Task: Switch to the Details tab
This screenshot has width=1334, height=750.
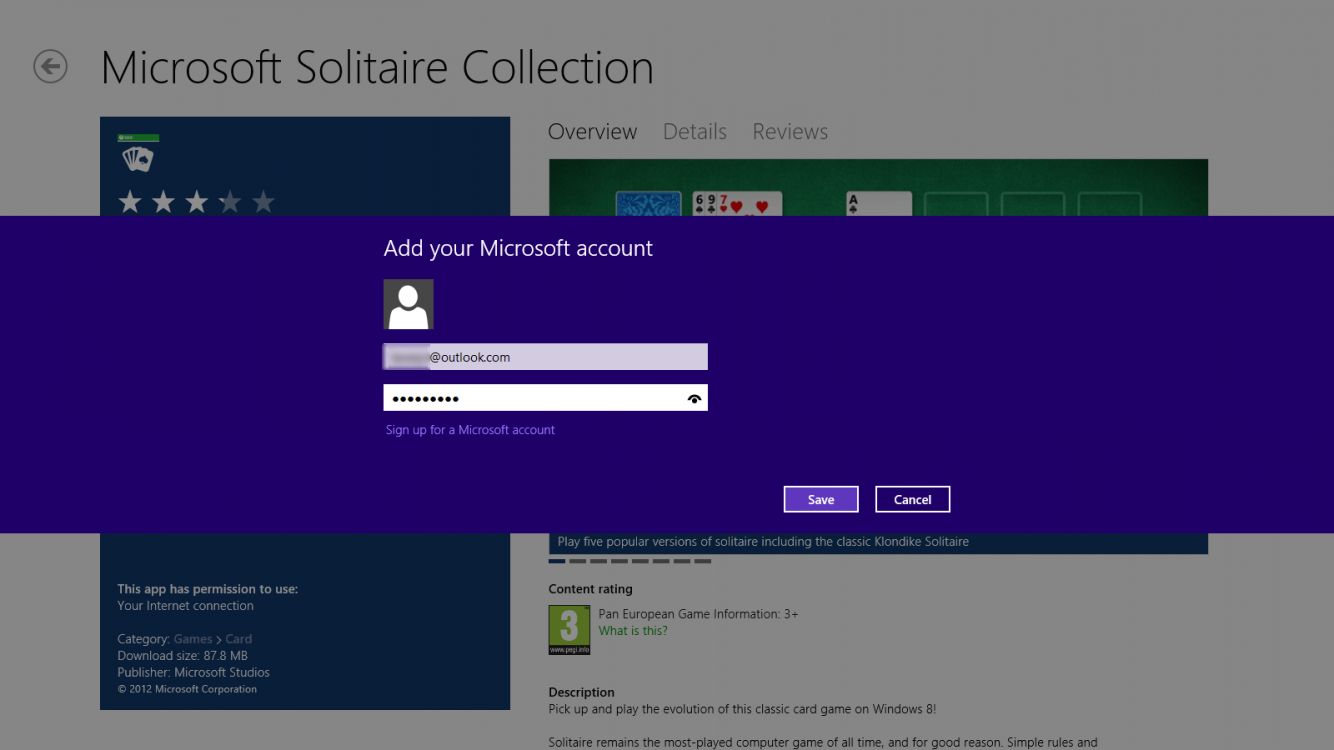Action: click(694, 131)
